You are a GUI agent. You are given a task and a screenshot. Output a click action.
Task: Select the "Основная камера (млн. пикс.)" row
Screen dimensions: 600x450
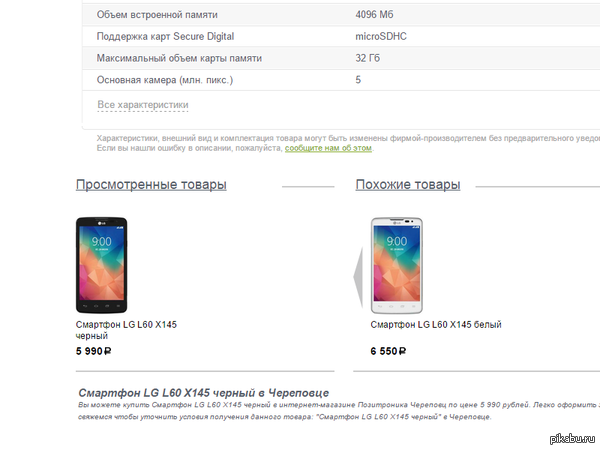165,80
